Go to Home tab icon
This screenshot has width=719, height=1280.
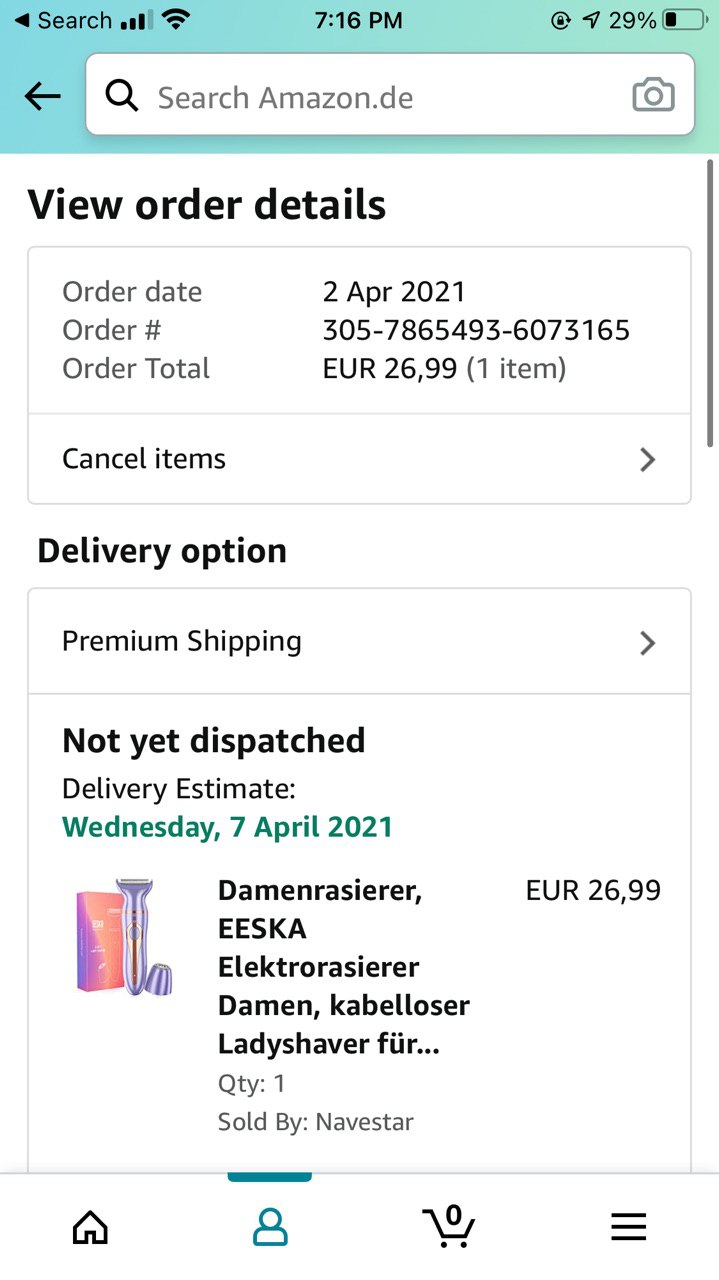point(90,1226)
